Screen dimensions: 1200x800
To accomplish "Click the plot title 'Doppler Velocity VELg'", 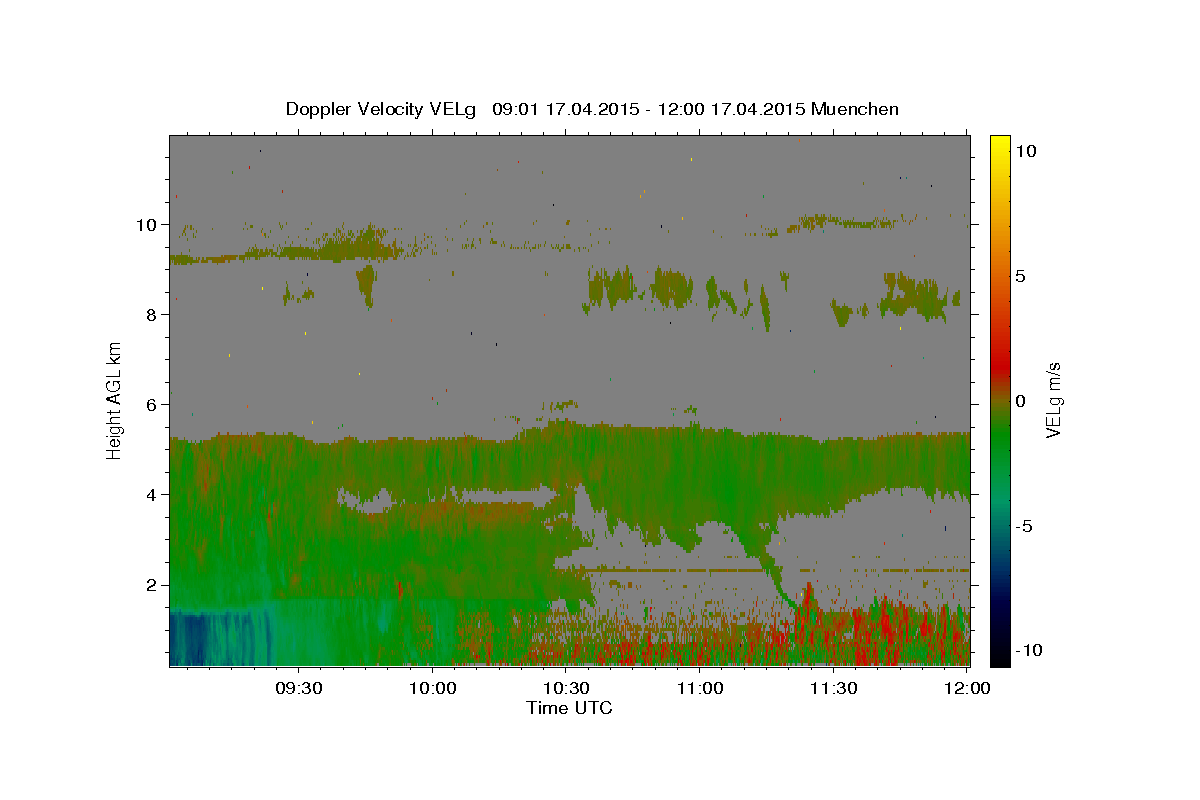I will [x=381, y=109].
